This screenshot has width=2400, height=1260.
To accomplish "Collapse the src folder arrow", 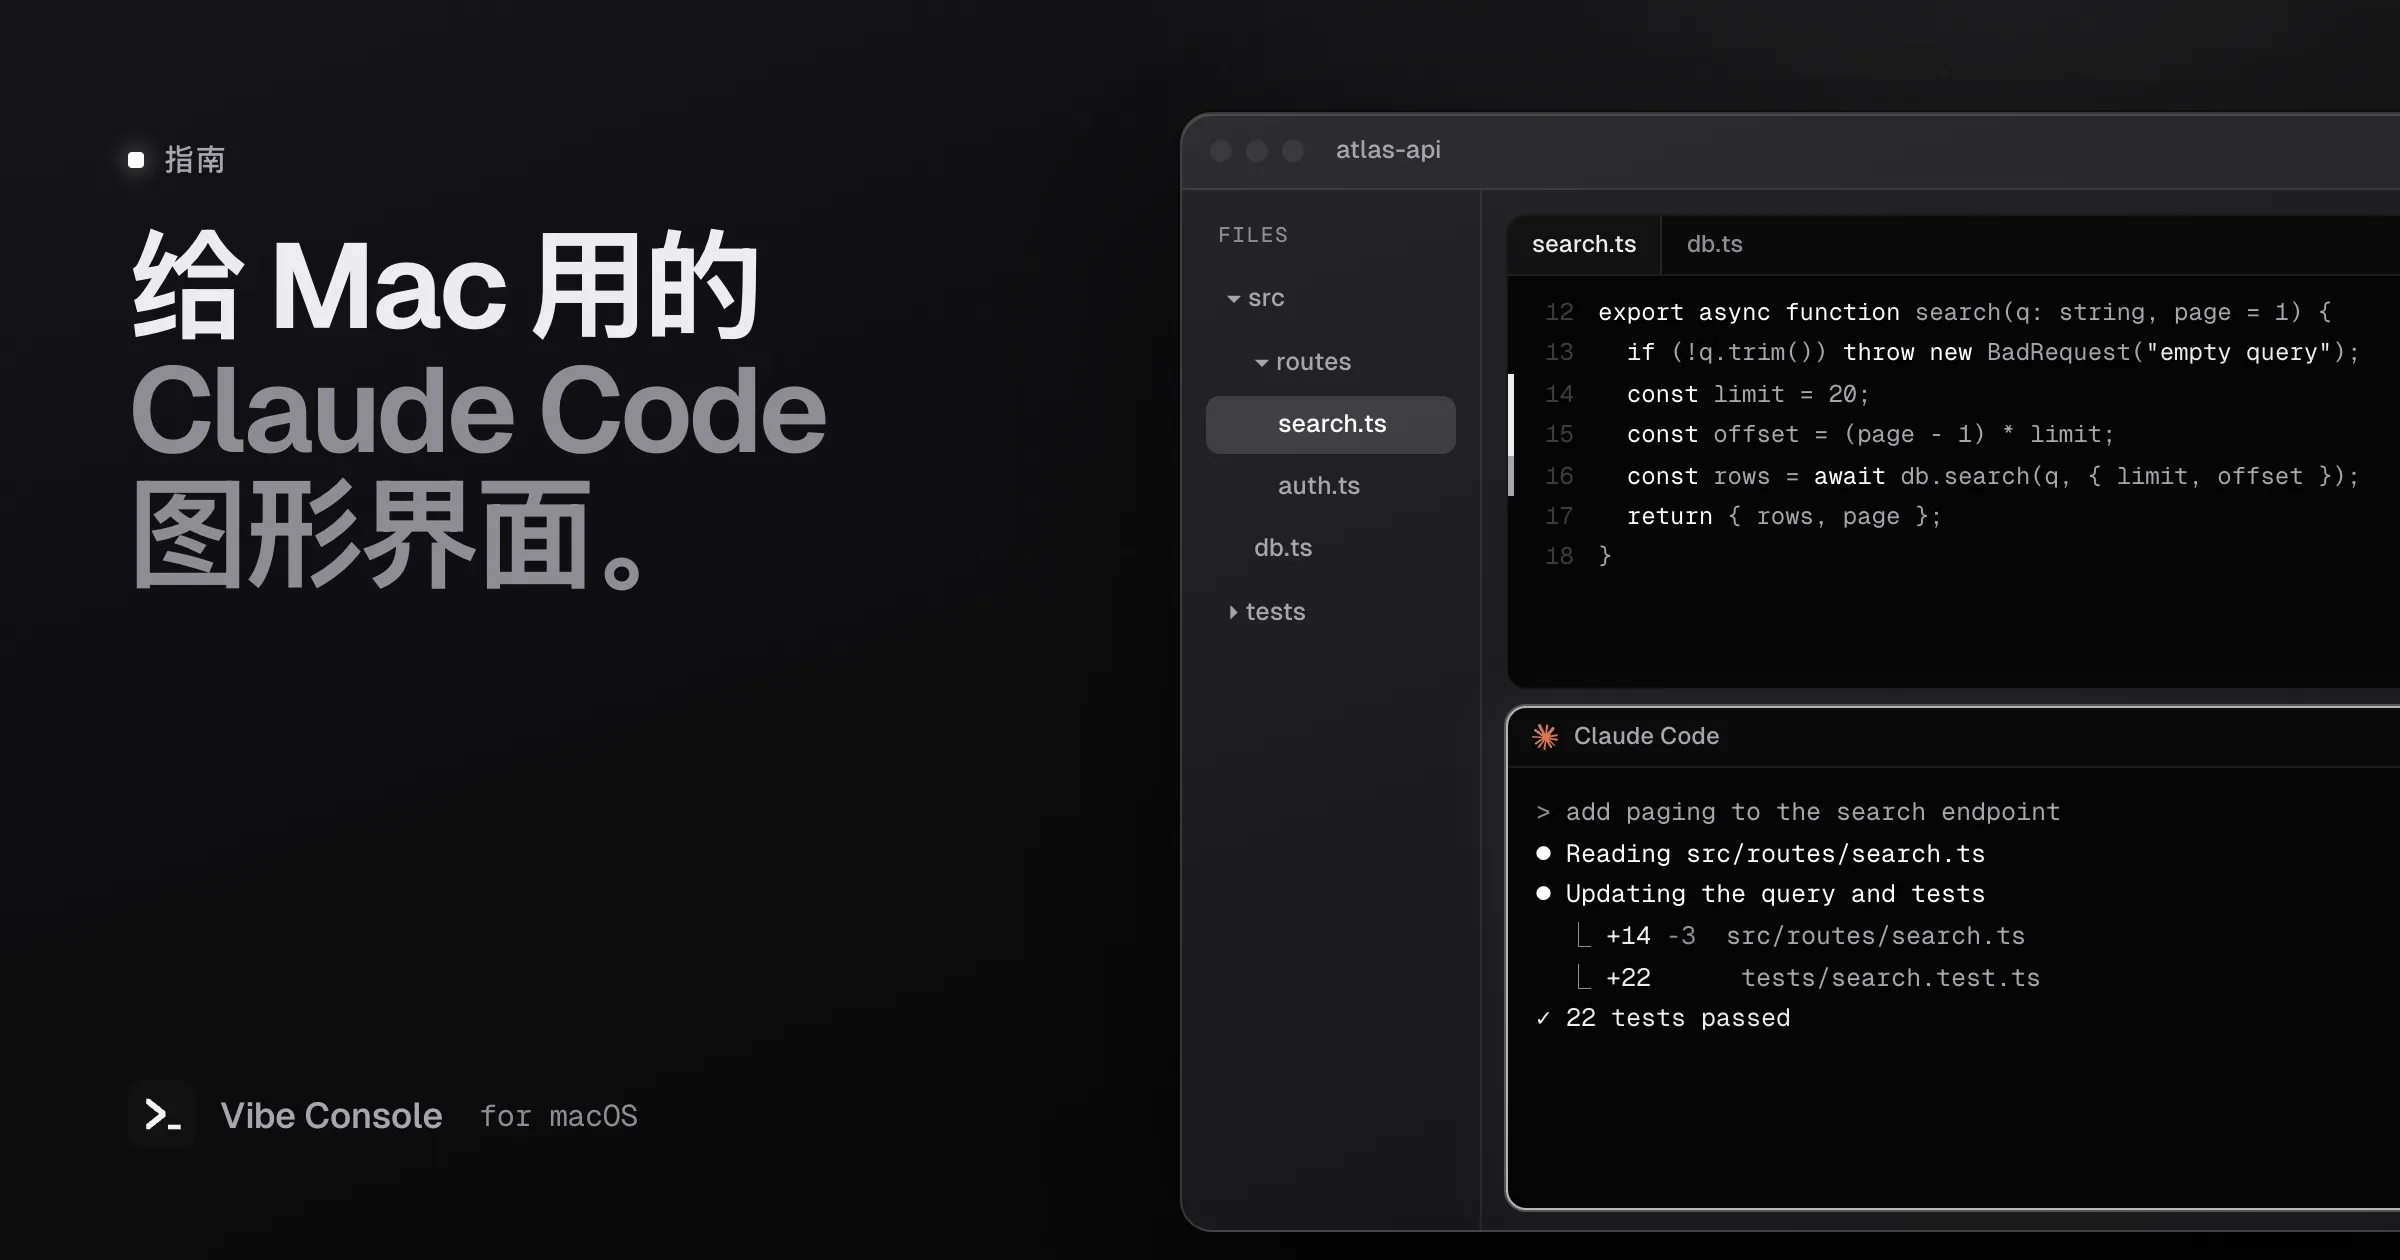I will coord(1234,299).
